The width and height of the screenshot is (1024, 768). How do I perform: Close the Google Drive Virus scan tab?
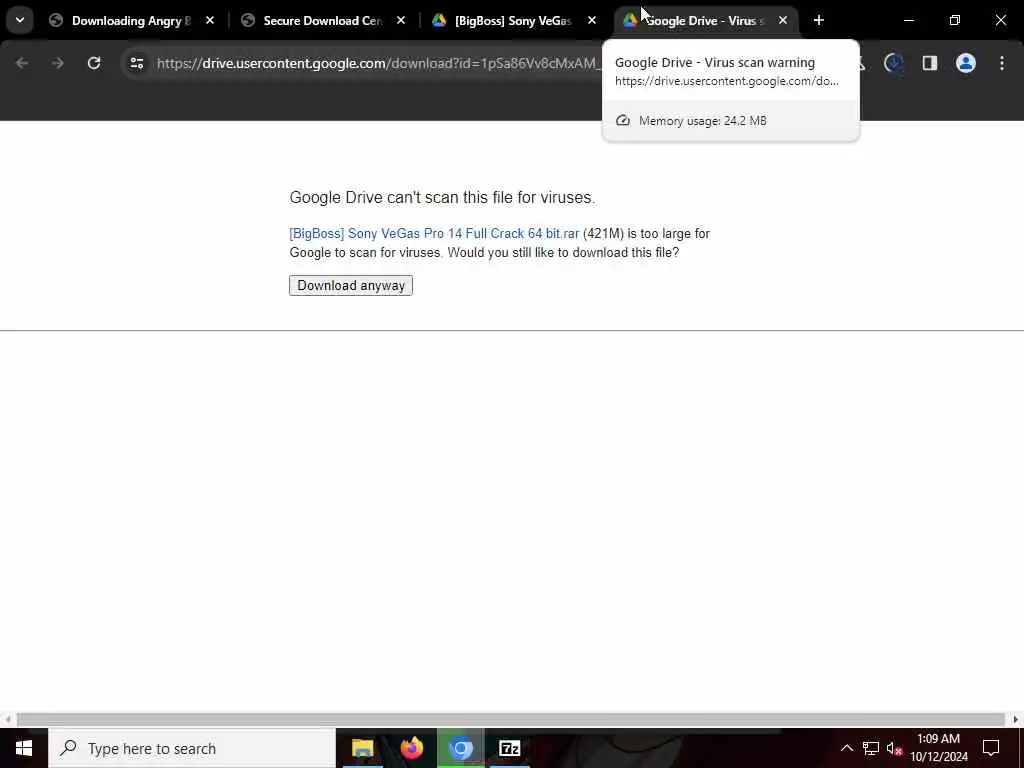point(782,21)
